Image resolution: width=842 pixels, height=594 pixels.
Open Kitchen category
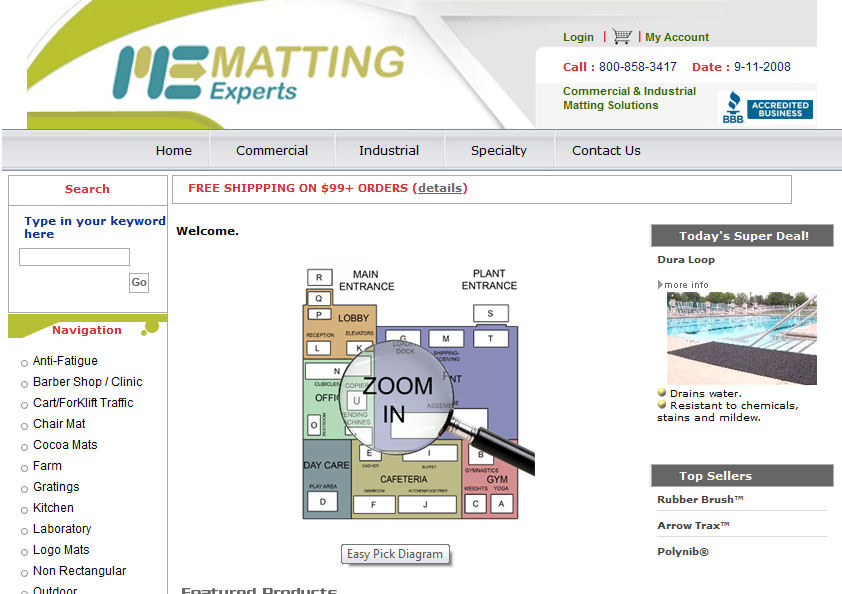click(53, 508)
